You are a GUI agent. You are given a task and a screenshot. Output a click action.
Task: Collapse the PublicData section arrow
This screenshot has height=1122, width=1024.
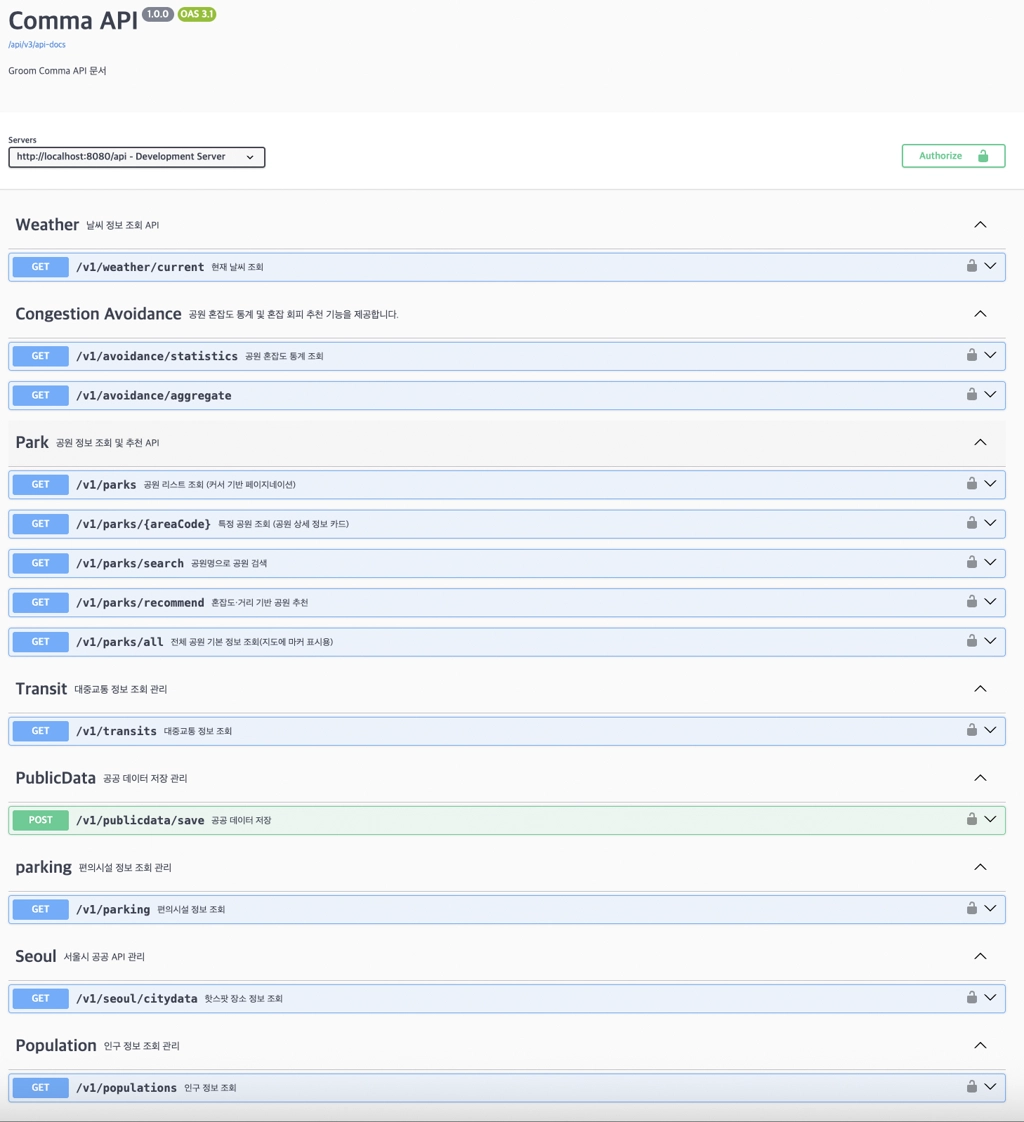980,778
